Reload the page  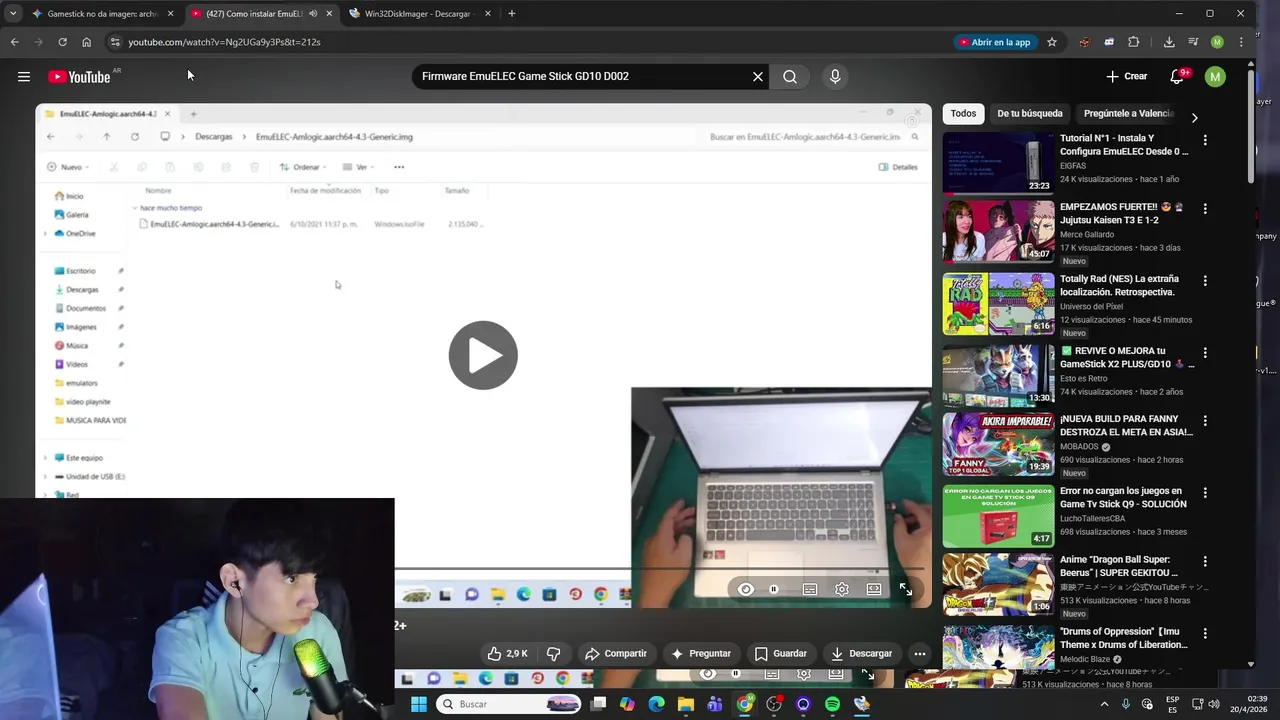(62, 42)
